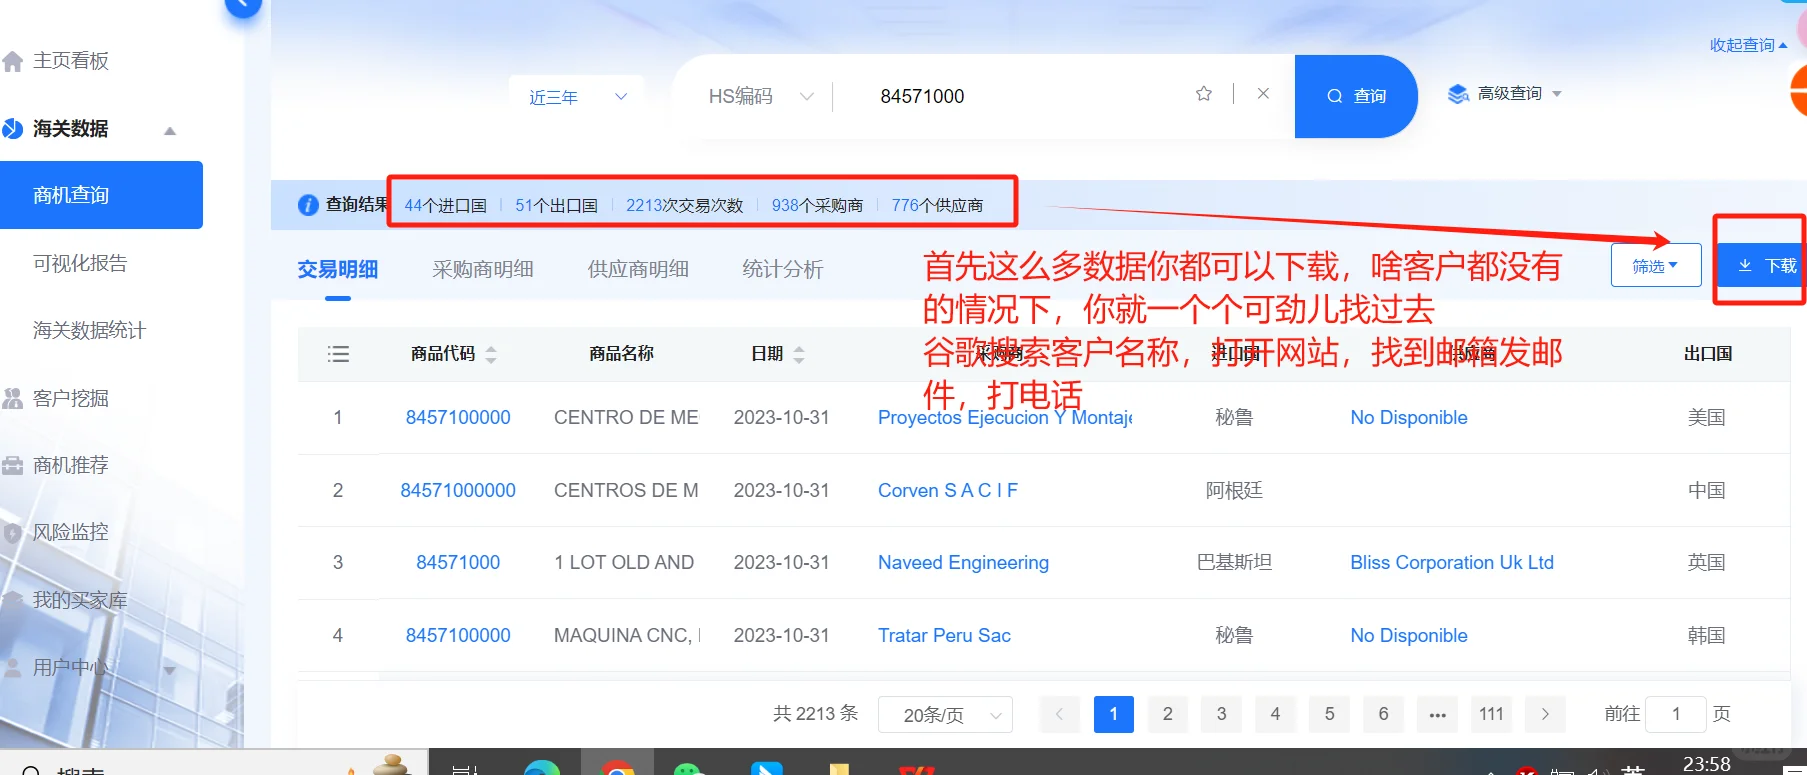Screen dimensions: 1807x775
Task: Click the 776个供应商 result count
Action: click(937, 205)
